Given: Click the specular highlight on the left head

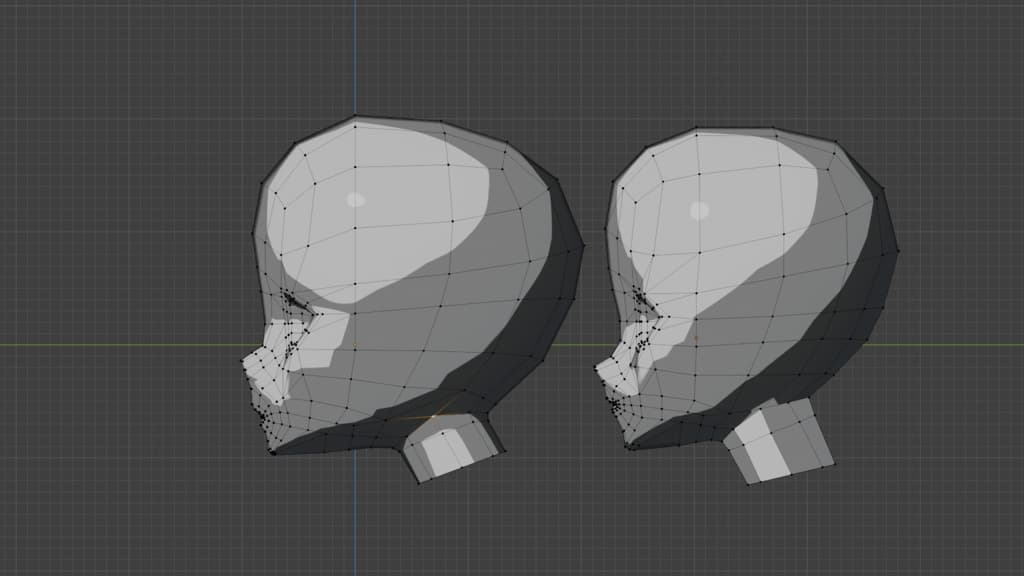Looking at the screenshot, I should click(356, 199).
